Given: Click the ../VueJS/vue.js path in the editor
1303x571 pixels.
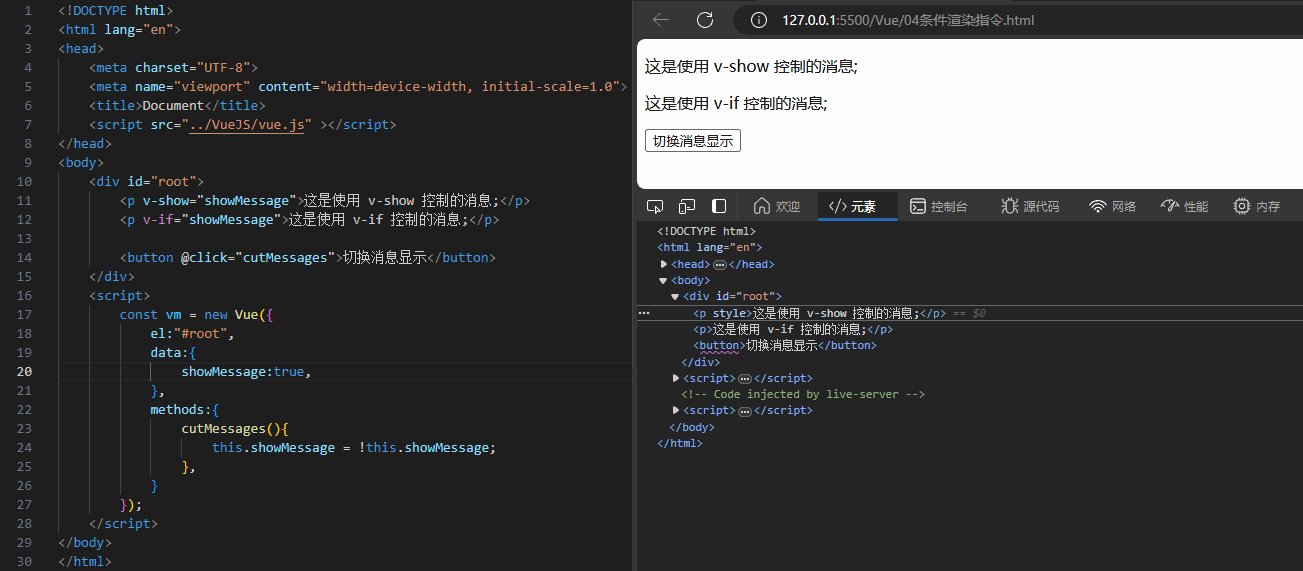Looking at the screenshot, I should tap(246, 124).
